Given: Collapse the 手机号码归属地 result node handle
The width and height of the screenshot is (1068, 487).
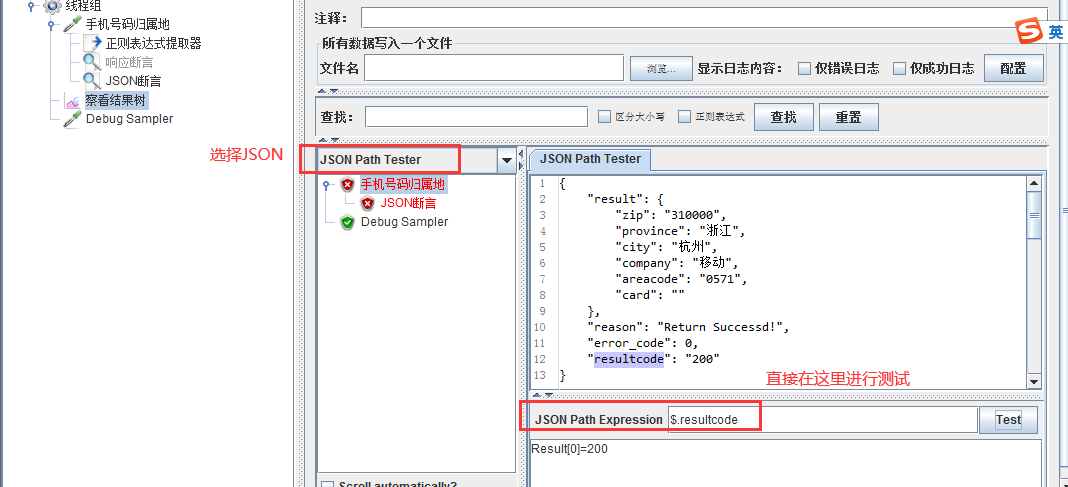Looking at the screenshot, I should tap(327, 185).
